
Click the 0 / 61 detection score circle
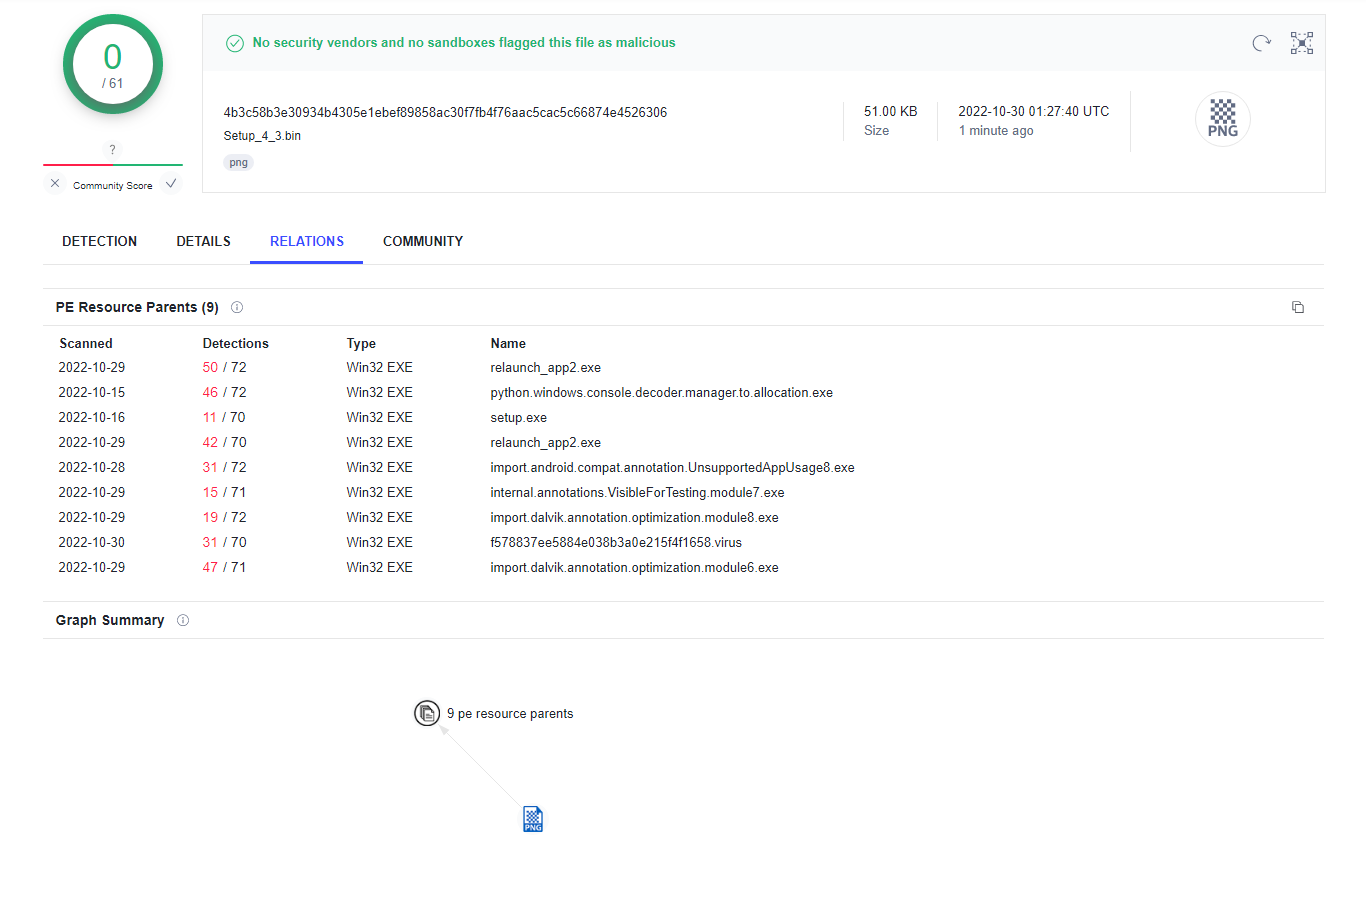[113, 65]
